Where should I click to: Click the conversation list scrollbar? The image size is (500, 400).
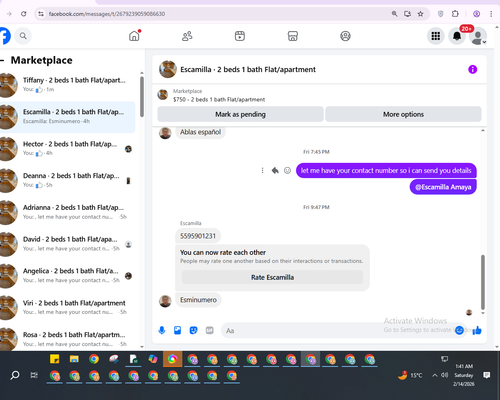click(x=142, y=97)
